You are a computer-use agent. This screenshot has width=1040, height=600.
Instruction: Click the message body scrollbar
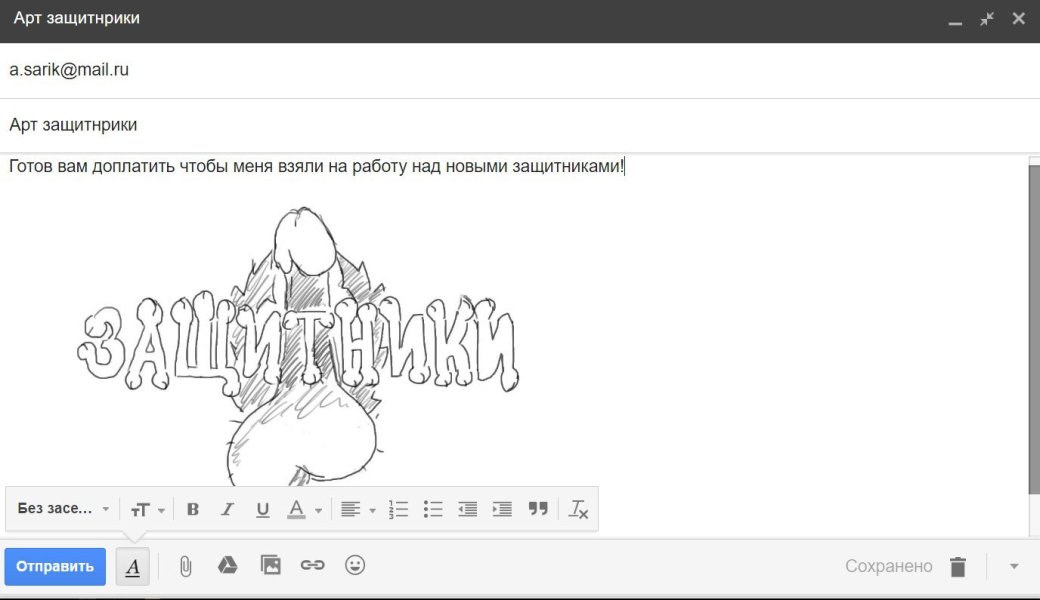pyautogui.click(x=1034, y=330)
